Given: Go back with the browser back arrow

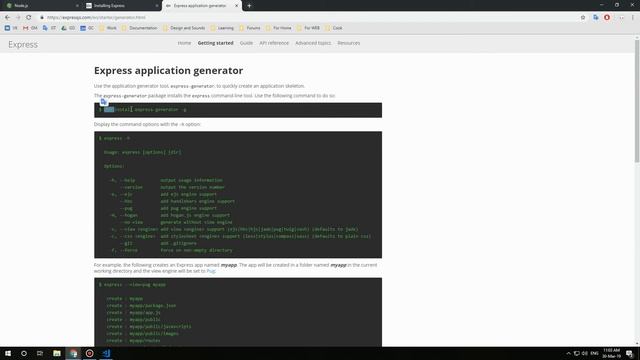Looking at the screenshot, I should [x=7, y=18].
